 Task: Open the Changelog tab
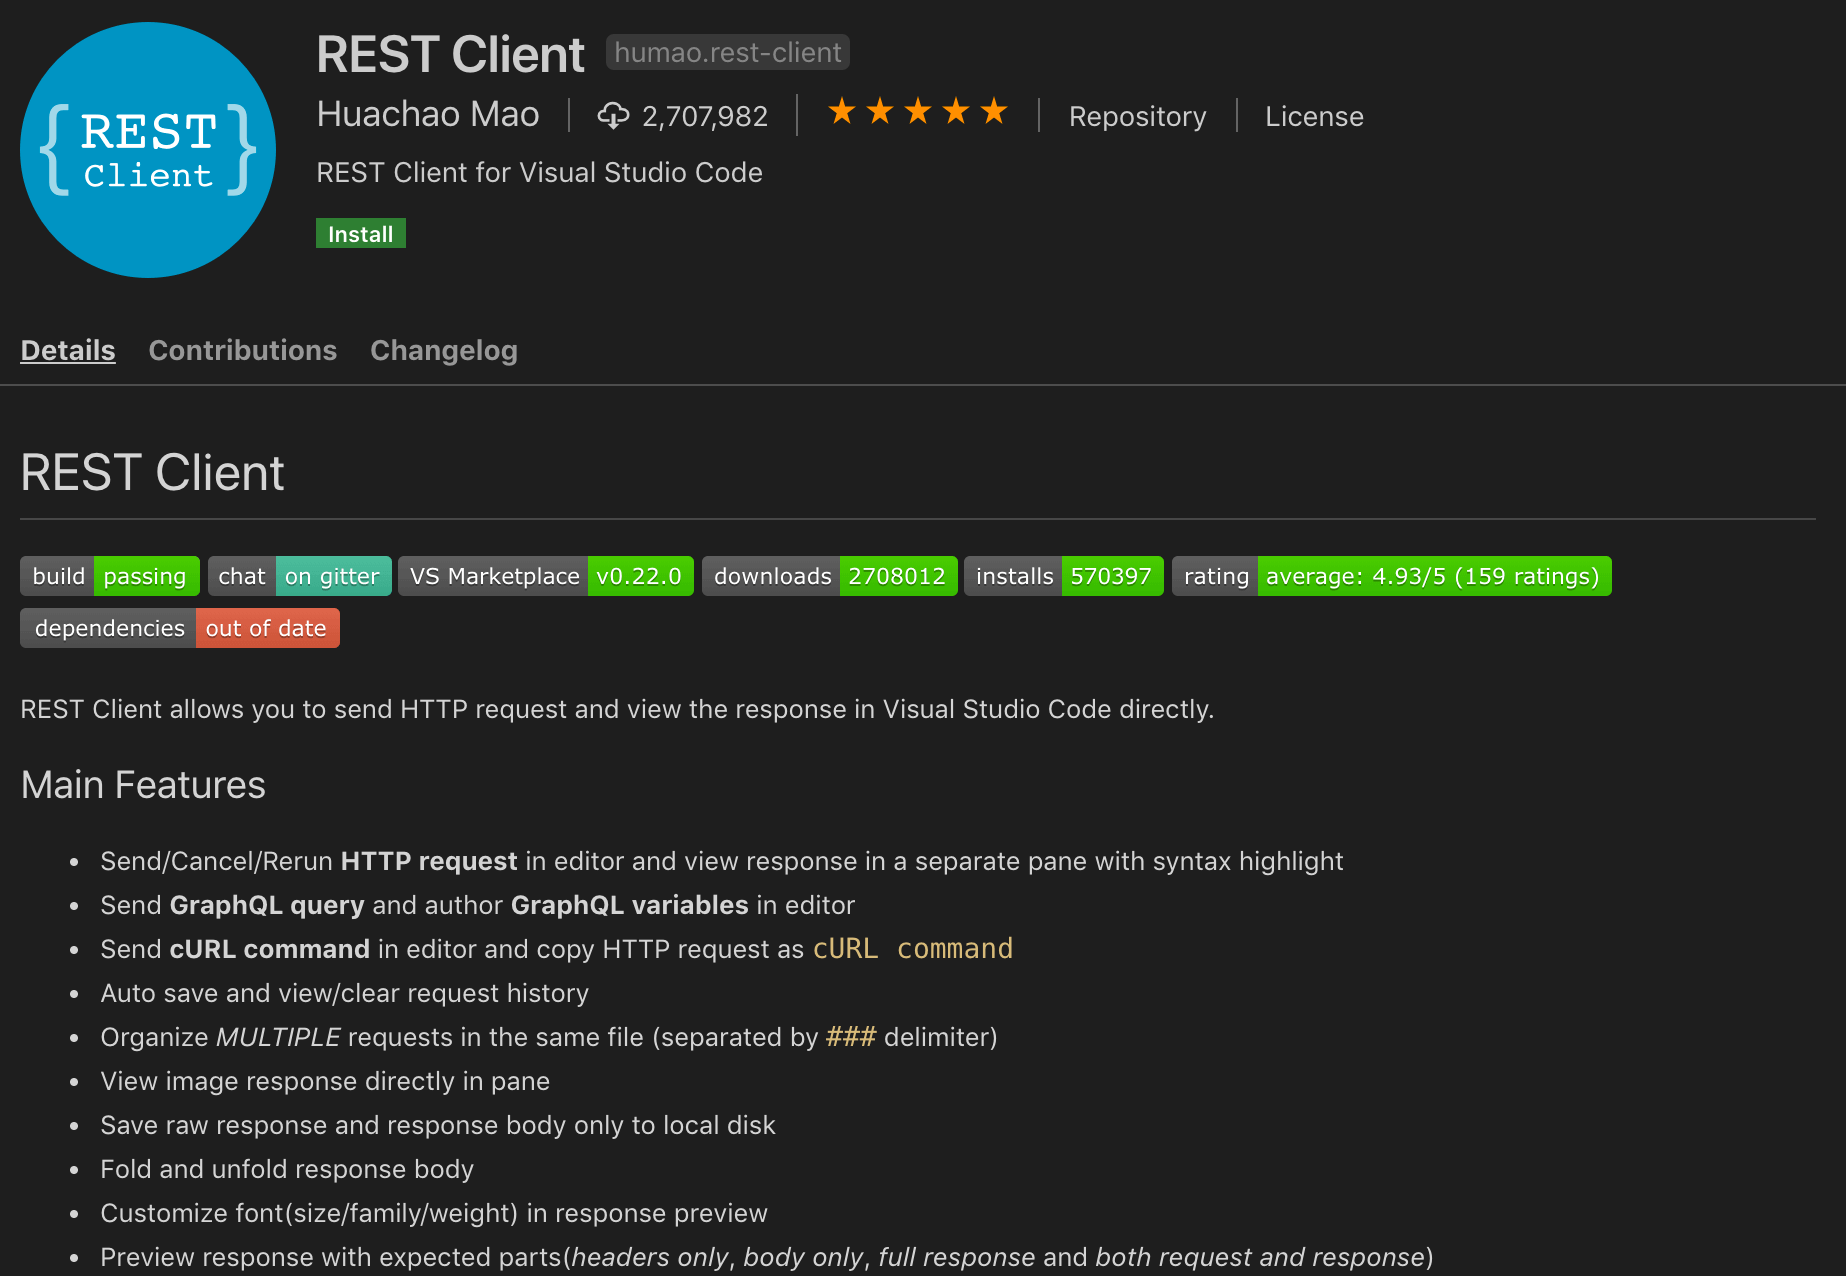click(444, 350)
